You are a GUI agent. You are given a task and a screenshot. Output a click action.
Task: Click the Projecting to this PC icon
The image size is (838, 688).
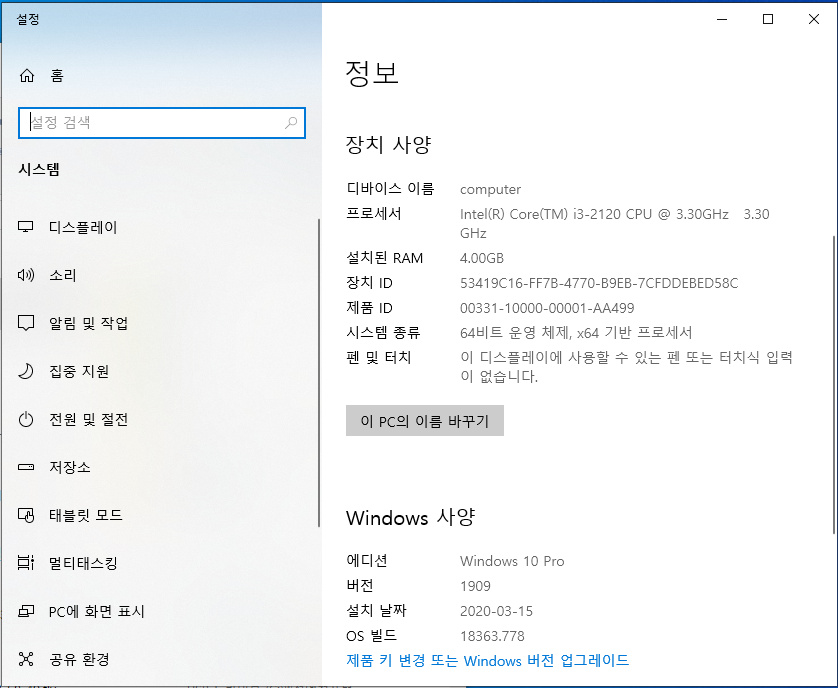(x=26, y=611)
